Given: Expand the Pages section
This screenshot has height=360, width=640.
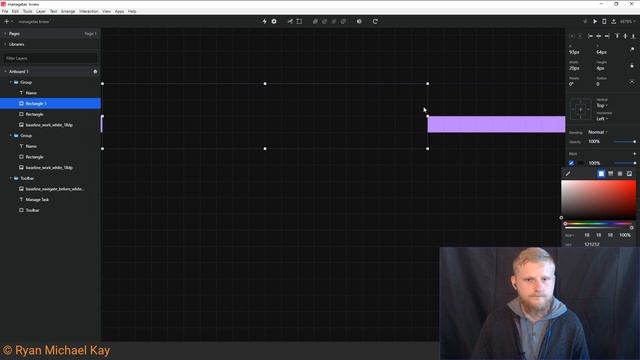Looking at the screenshot, I should pyautogui.click(x=5, y=33).
